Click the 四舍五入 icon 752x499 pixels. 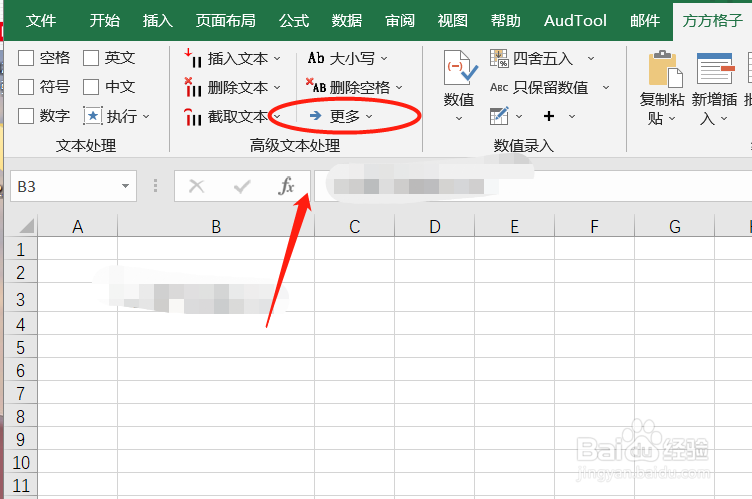(x=499, y=58)
